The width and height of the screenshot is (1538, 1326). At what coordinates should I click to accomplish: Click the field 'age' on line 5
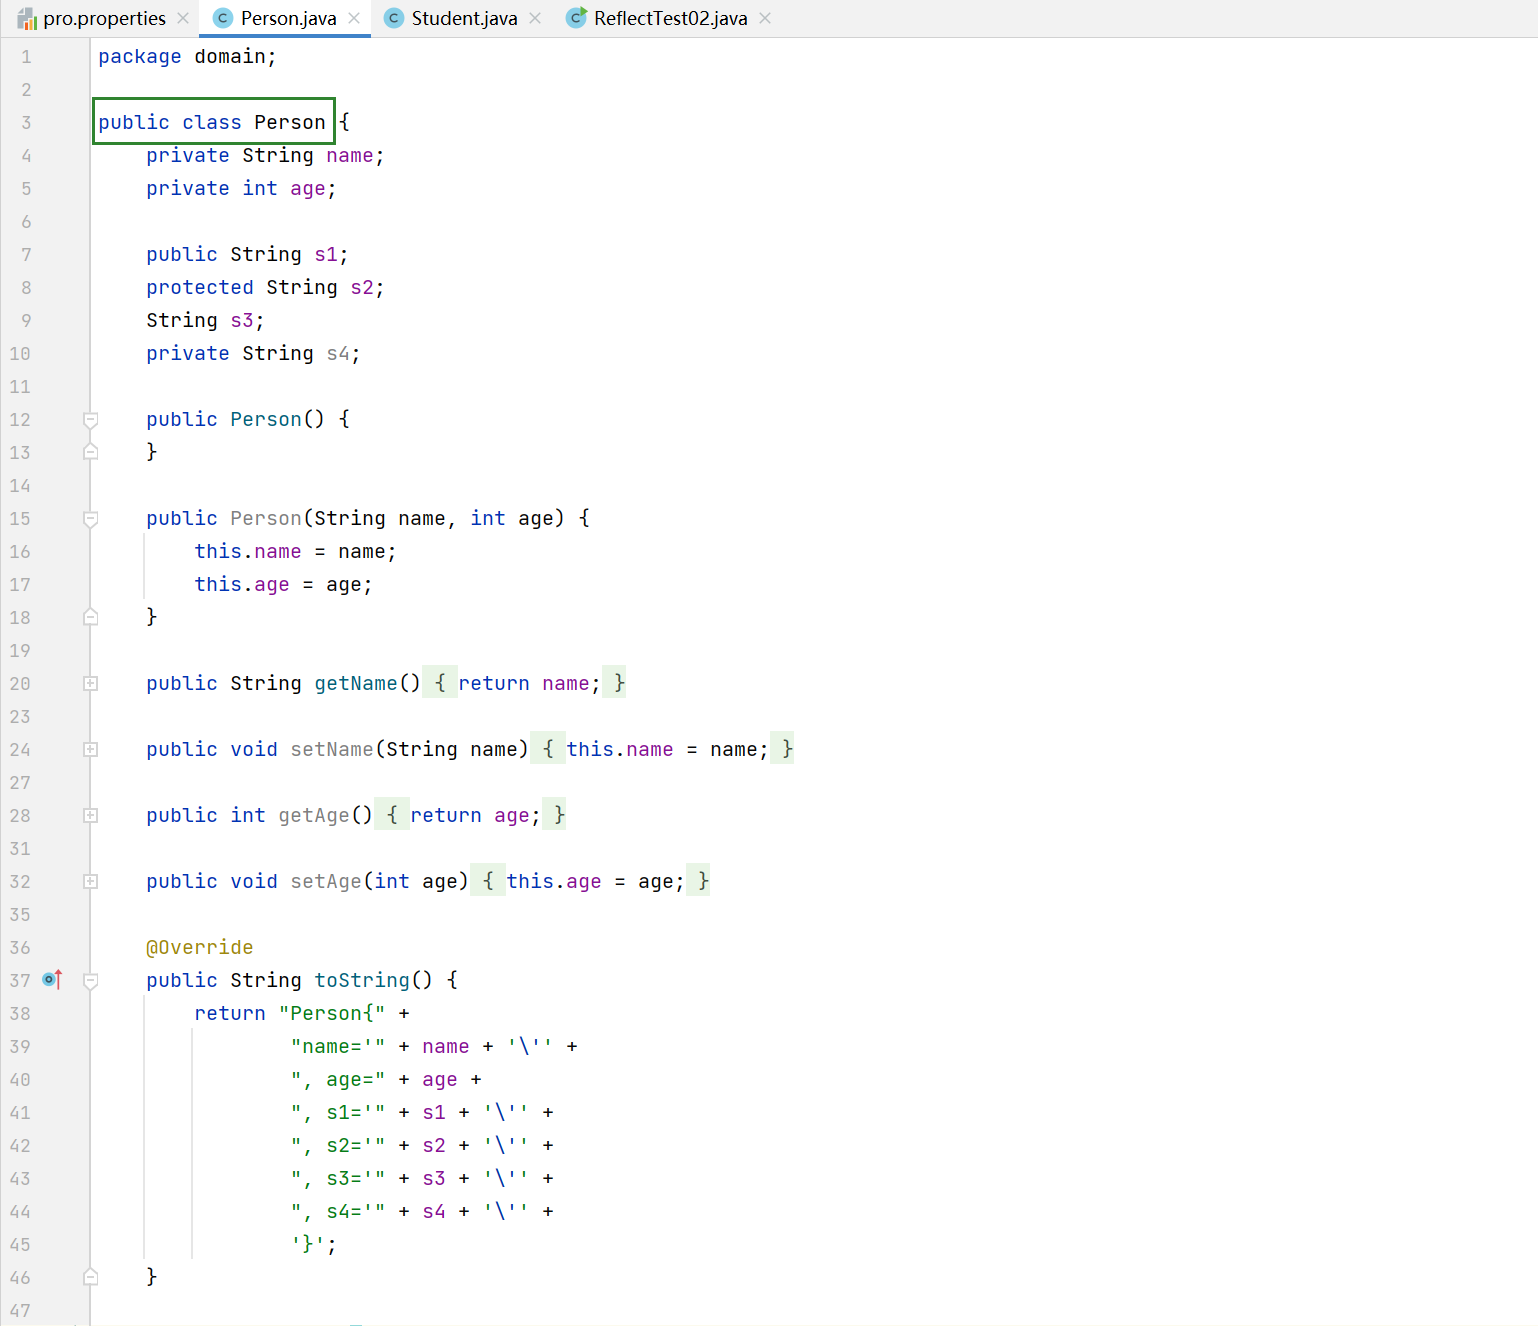308,189
